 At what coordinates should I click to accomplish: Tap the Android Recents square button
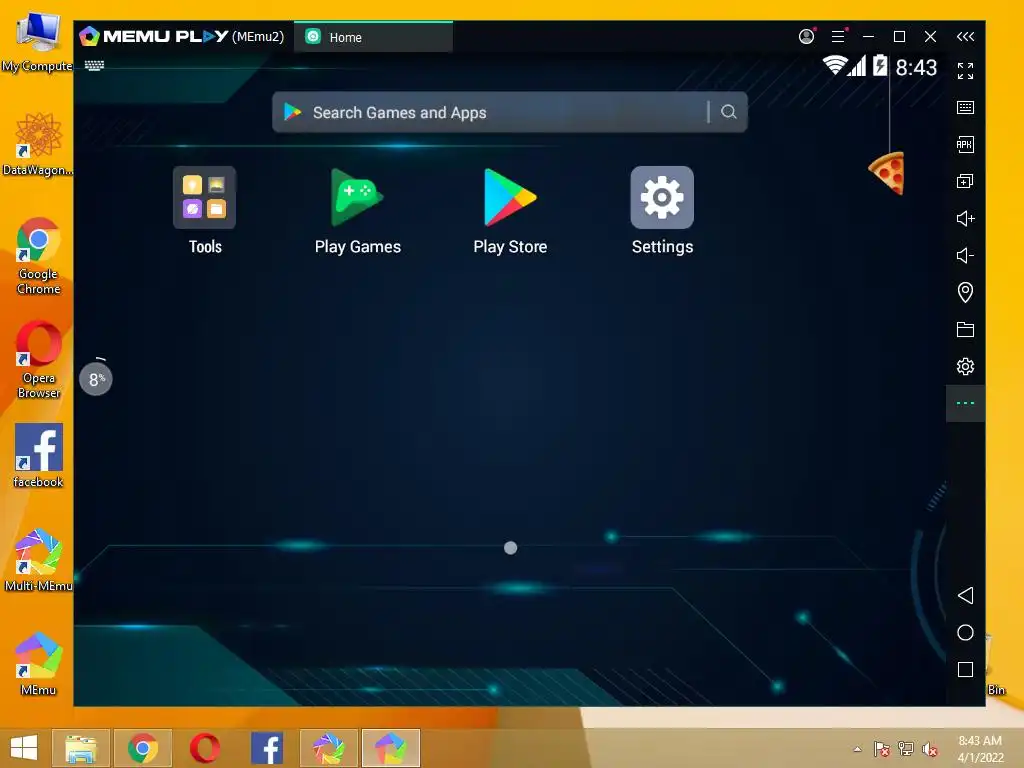point(965,669)
